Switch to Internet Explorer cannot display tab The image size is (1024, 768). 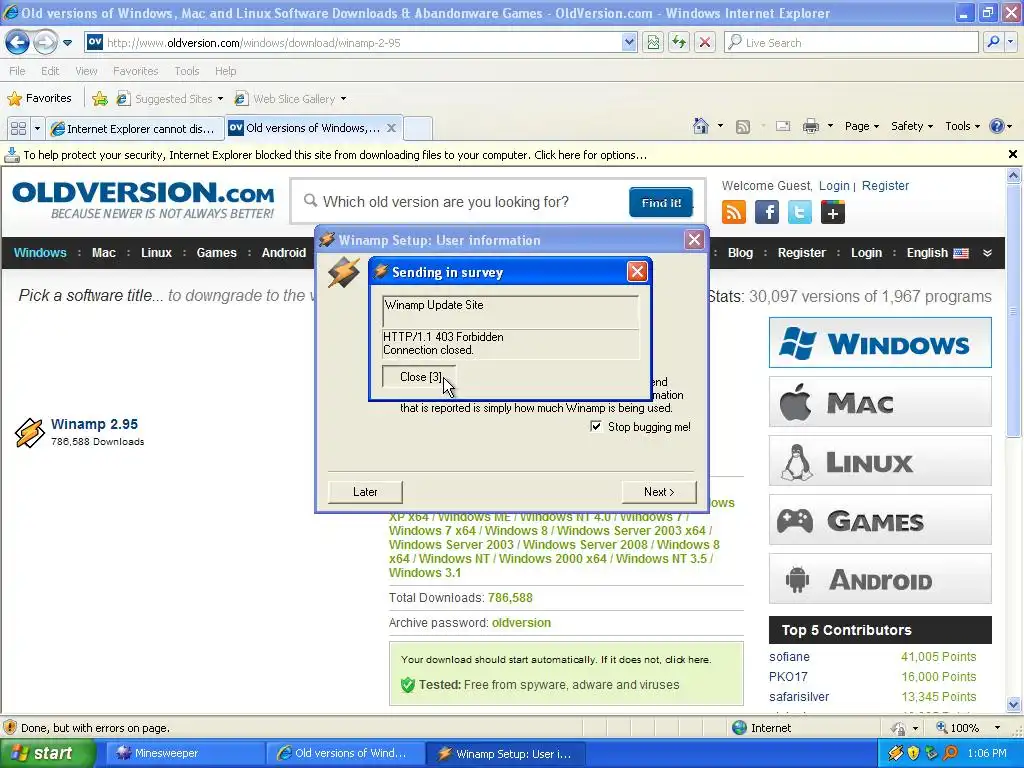coord(135,128)
